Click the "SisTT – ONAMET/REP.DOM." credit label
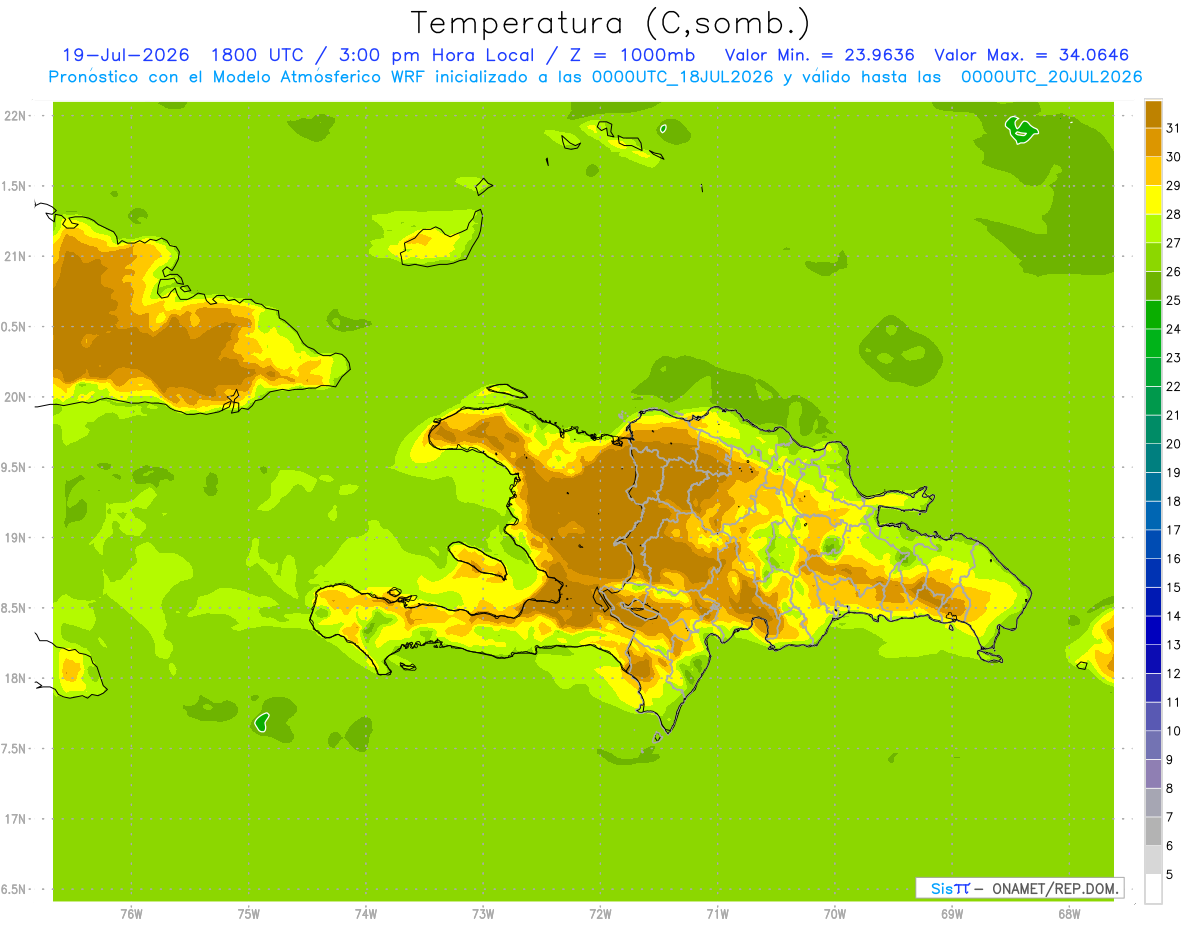Image resolution: width=1200 pixels, height=927 pixels. pos(1019,888)
